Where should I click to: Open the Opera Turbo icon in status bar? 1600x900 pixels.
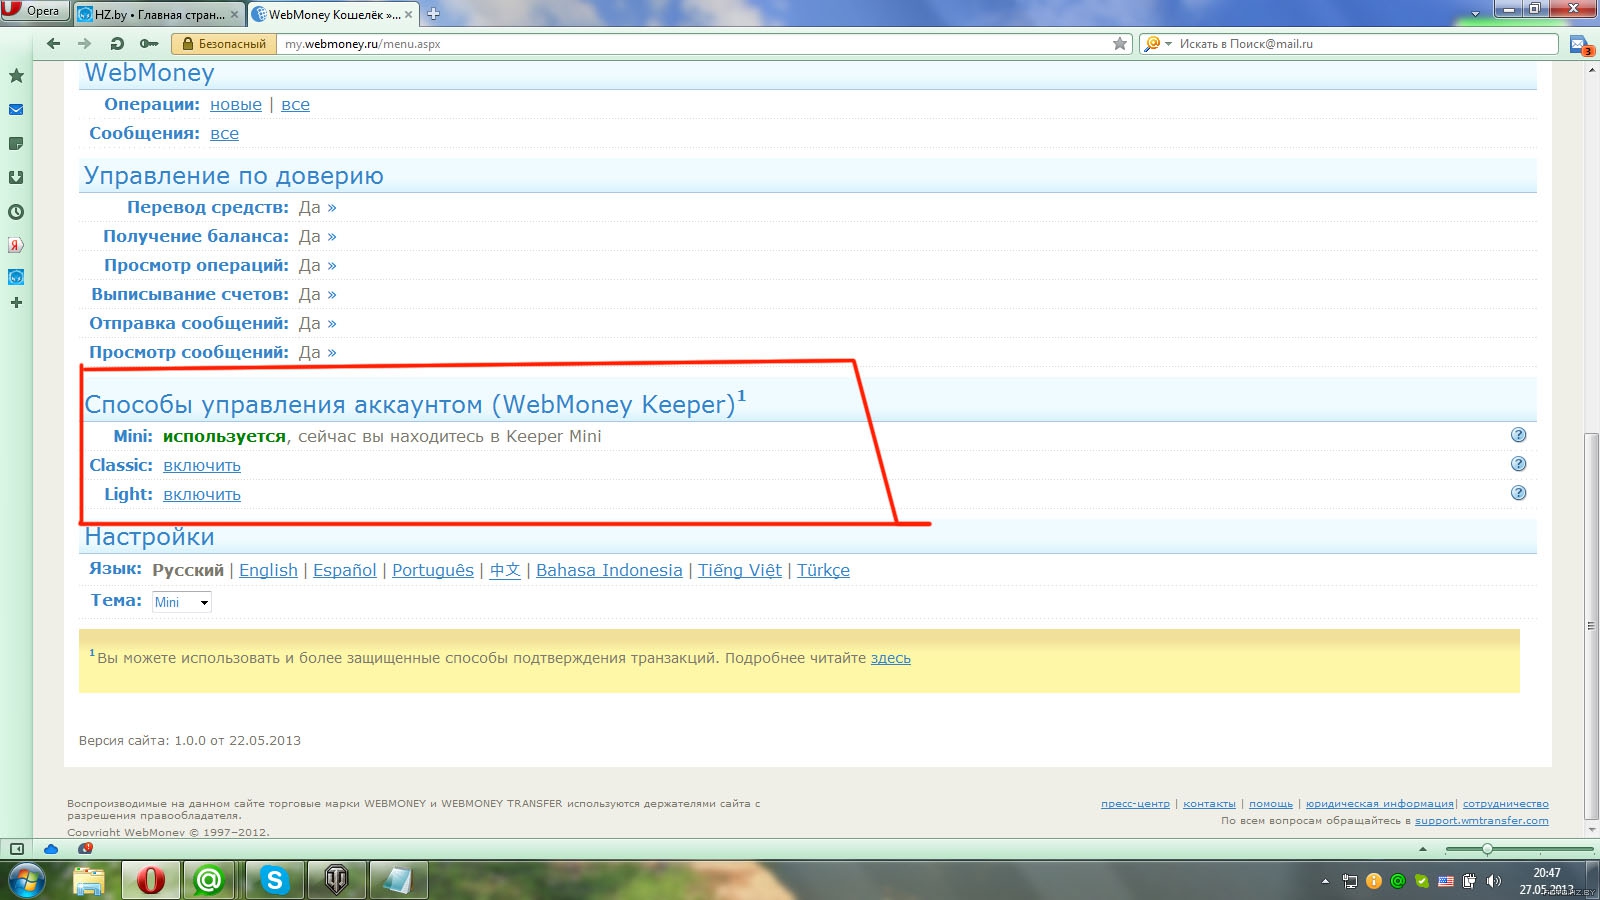[x=86, y=849]
